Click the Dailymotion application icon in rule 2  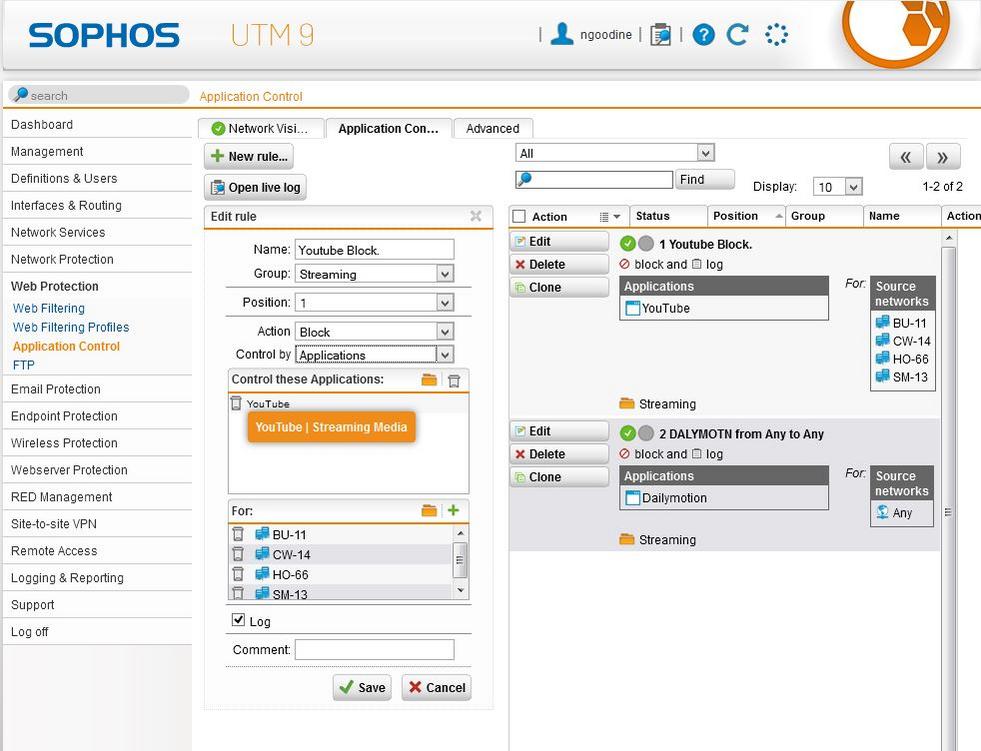[633, 498]
